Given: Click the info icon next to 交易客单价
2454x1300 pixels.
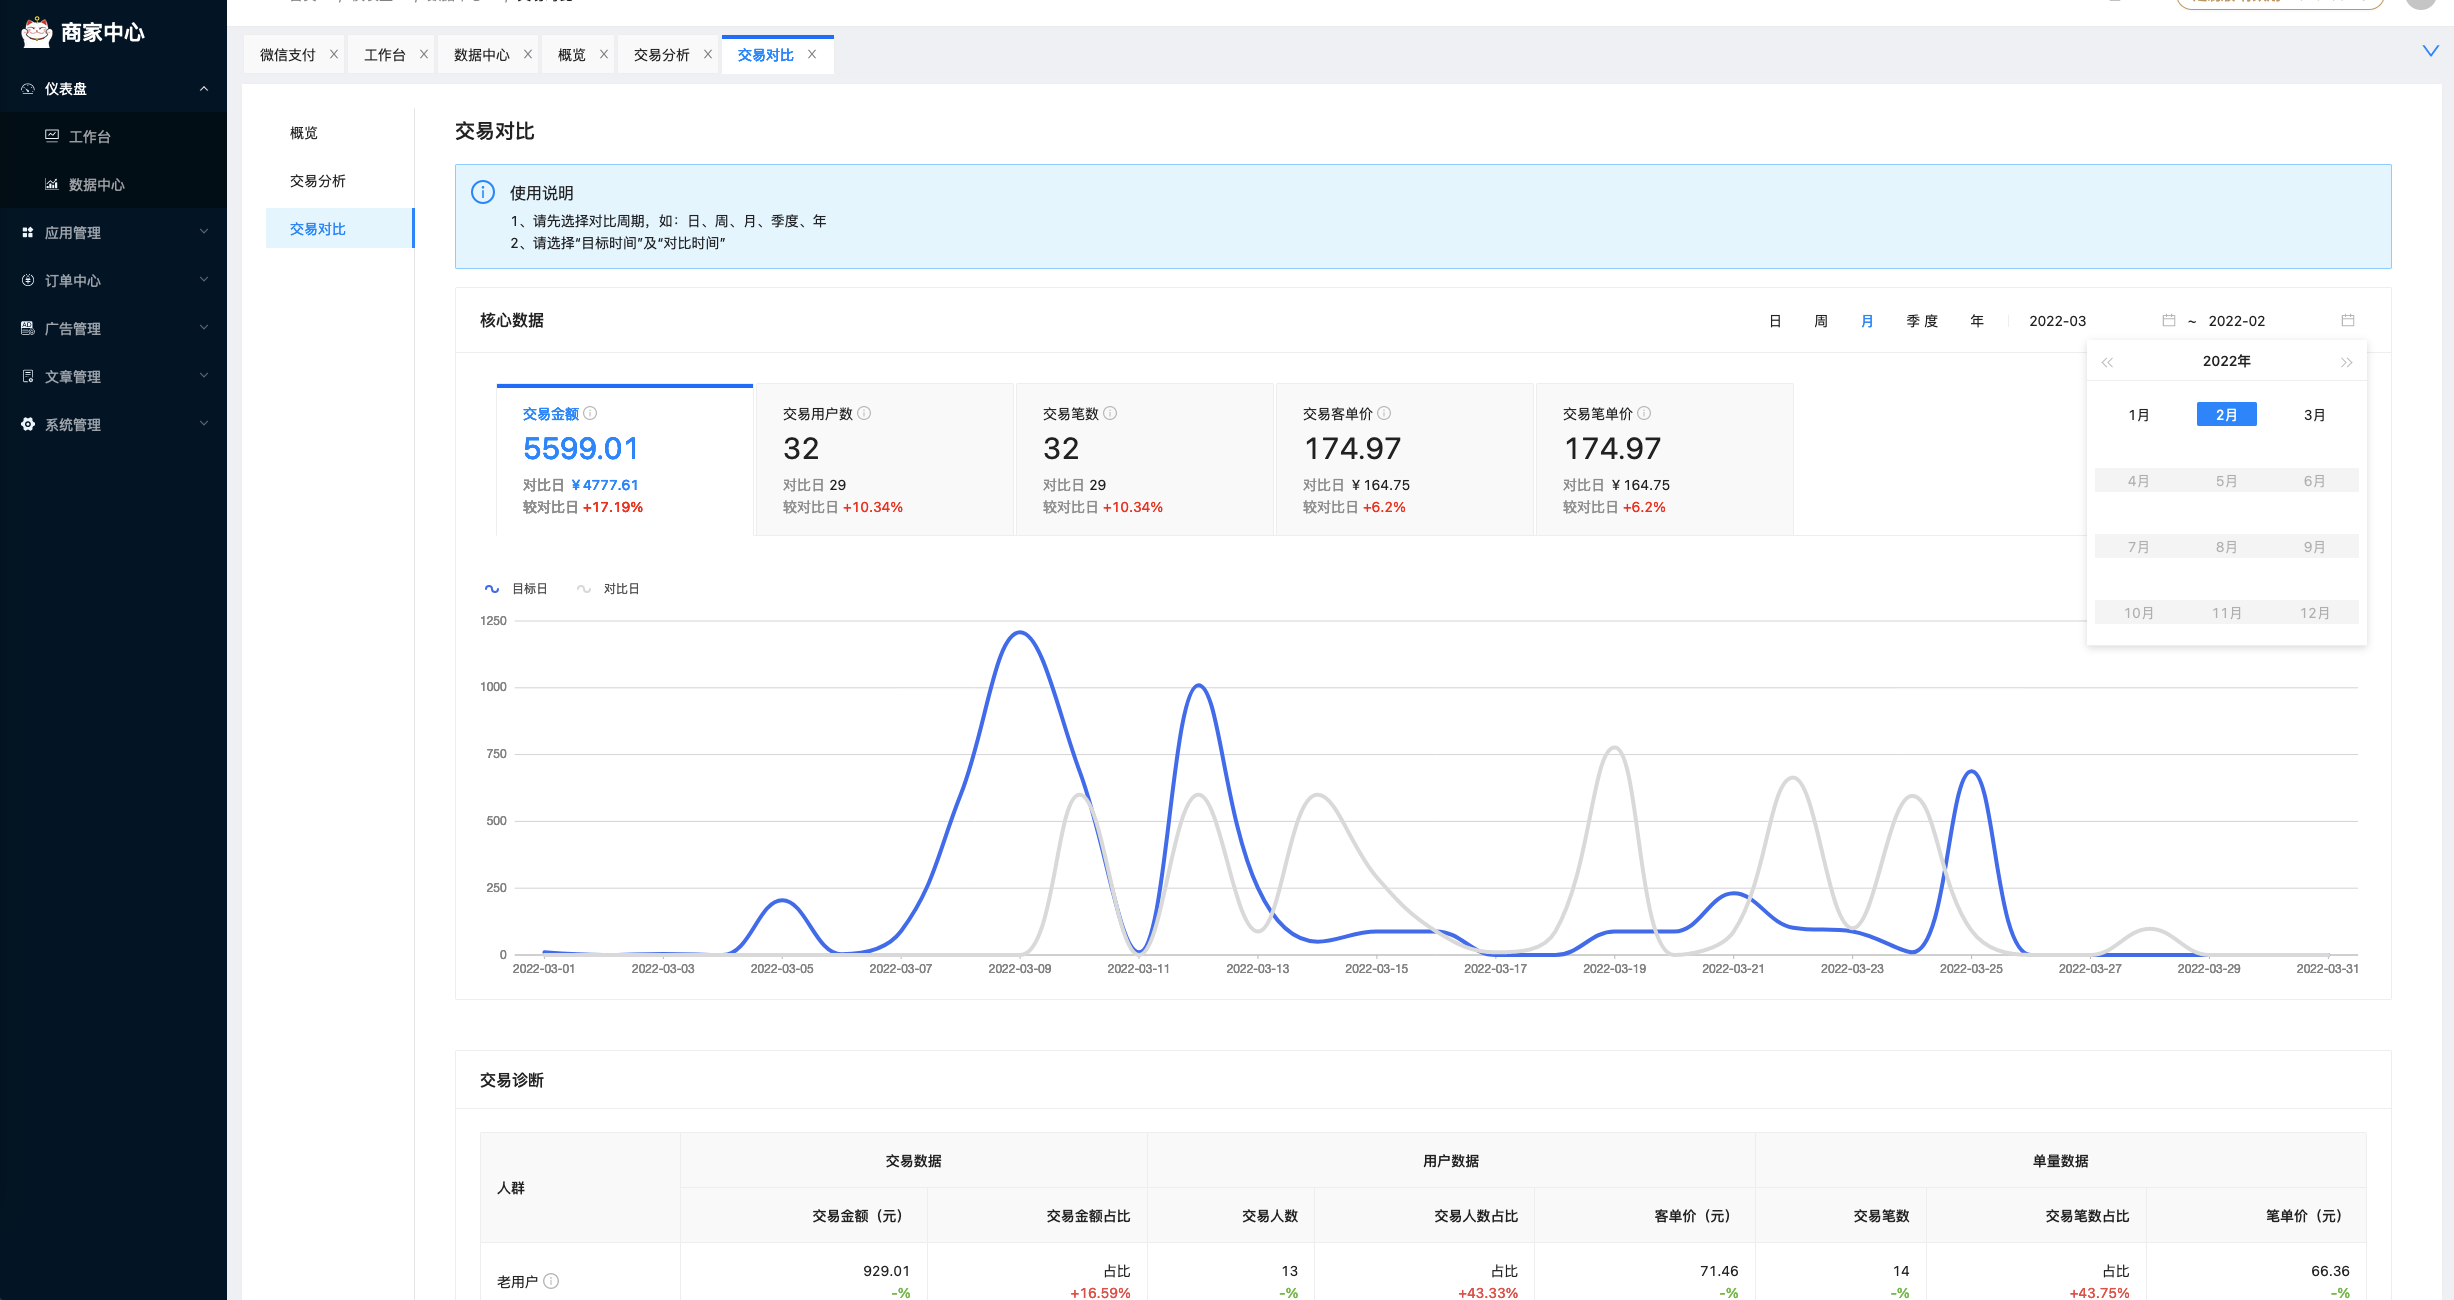Looking at the screenshot, I should tap(1384, 413).
